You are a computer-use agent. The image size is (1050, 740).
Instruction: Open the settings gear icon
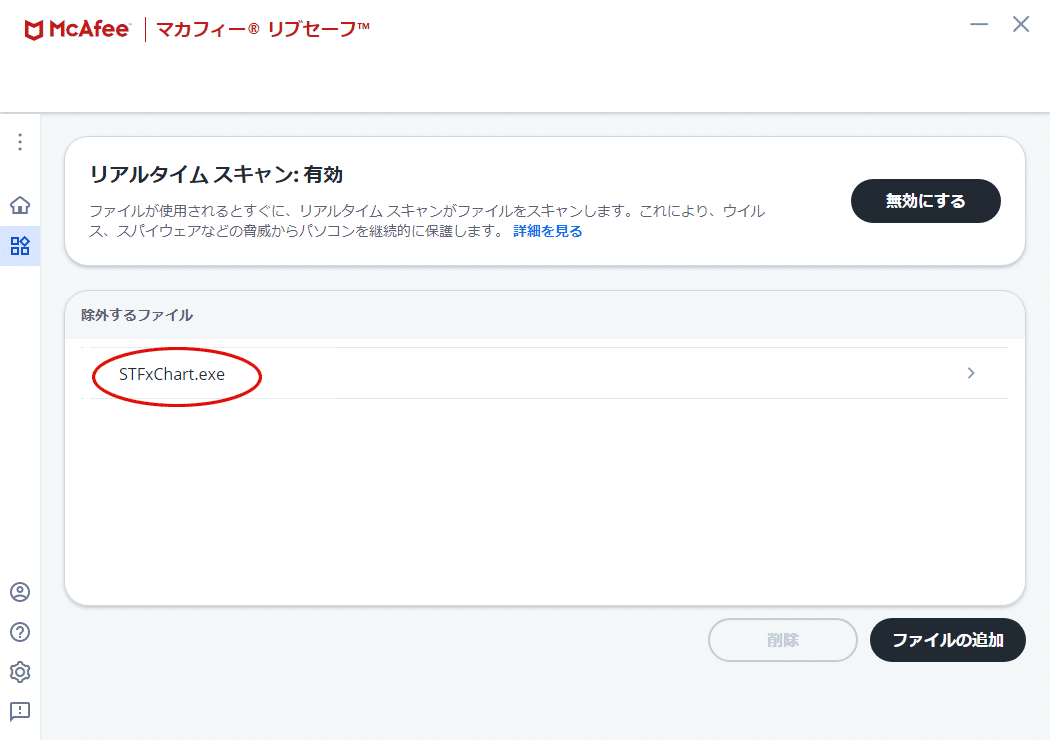click(20, 672)
